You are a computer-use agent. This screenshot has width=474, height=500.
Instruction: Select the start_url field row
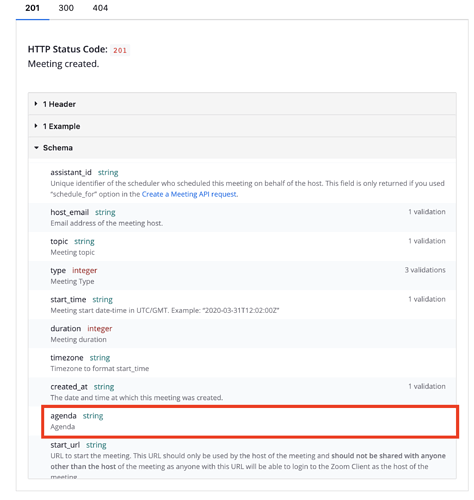click(x=242, y=458)
